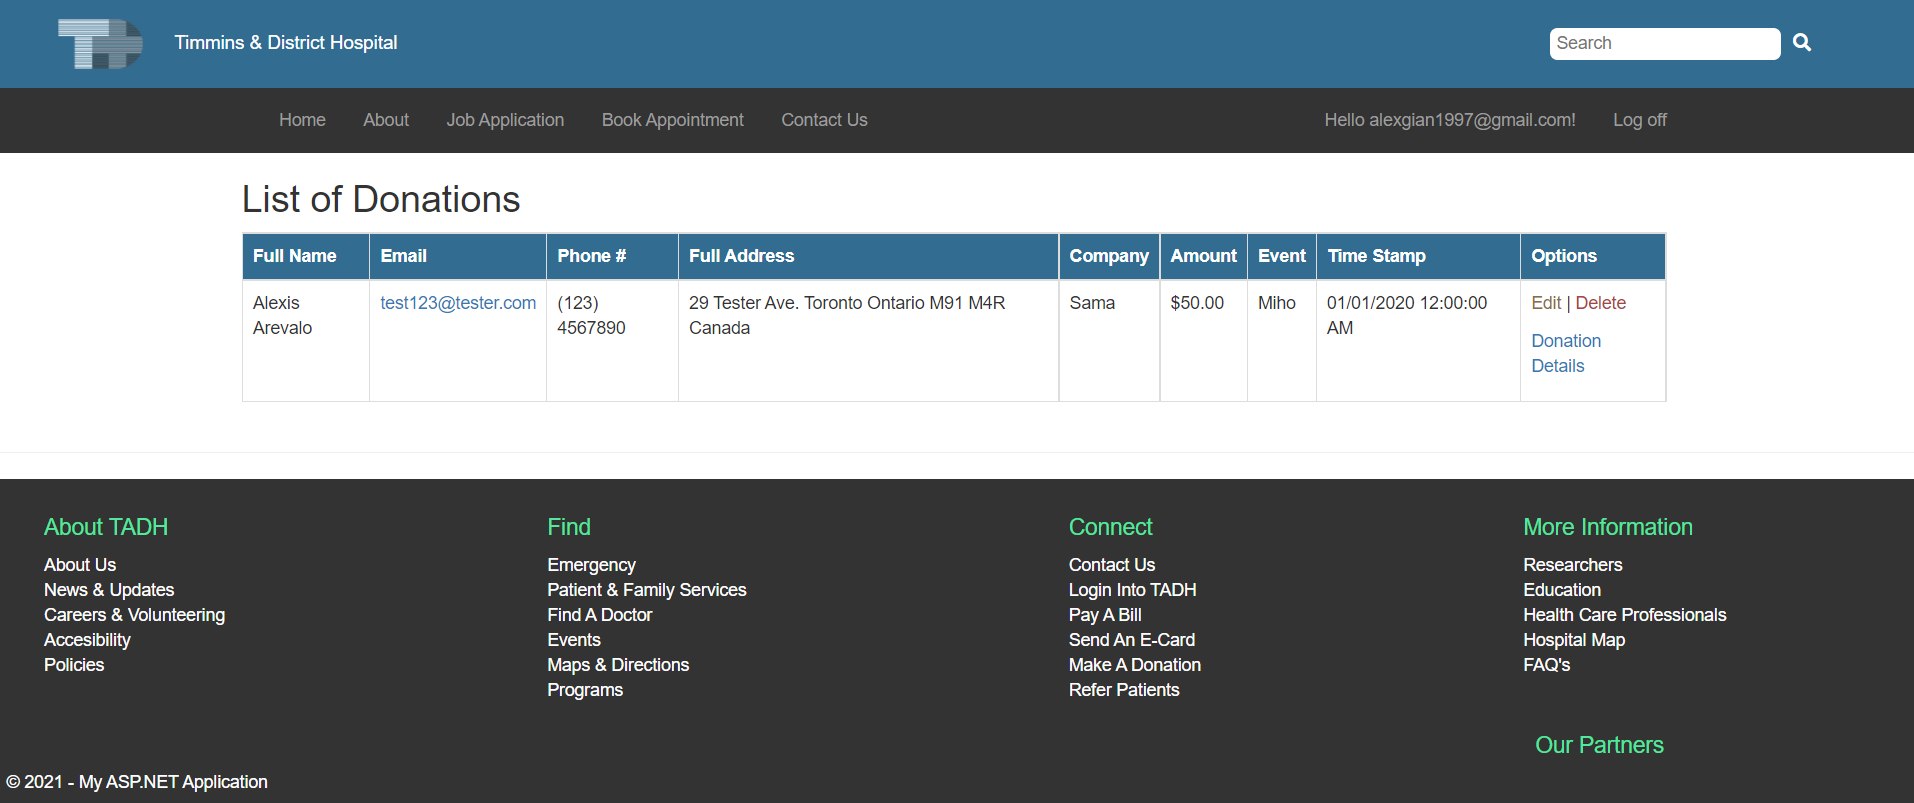
Task: Open the Home menu item
Action: coord(302,120)
